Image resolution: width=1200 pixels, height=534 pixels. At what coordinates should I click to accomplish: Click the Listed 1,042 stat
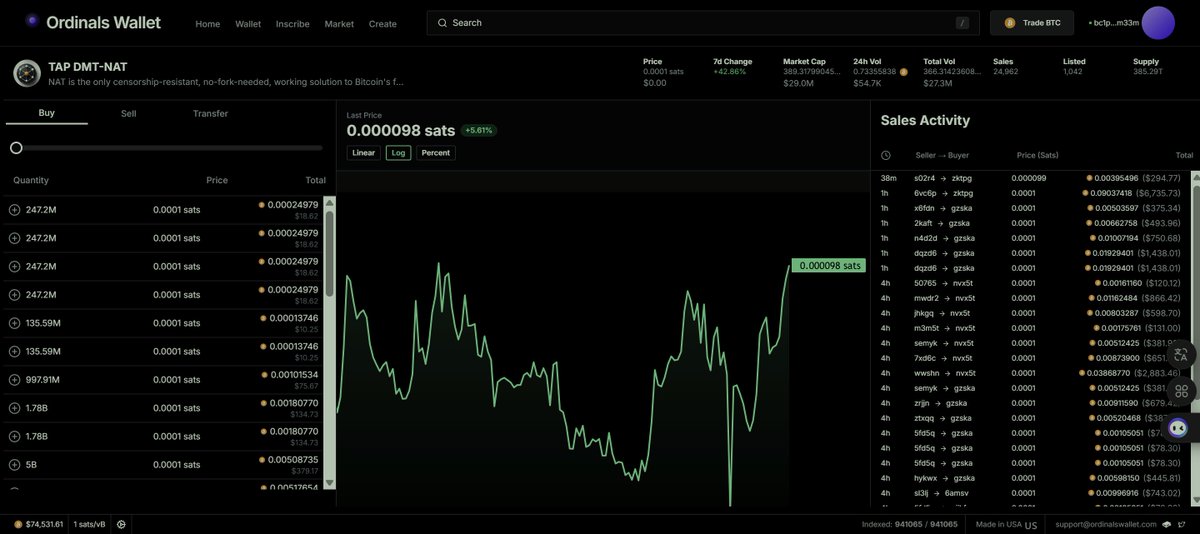1074,67
